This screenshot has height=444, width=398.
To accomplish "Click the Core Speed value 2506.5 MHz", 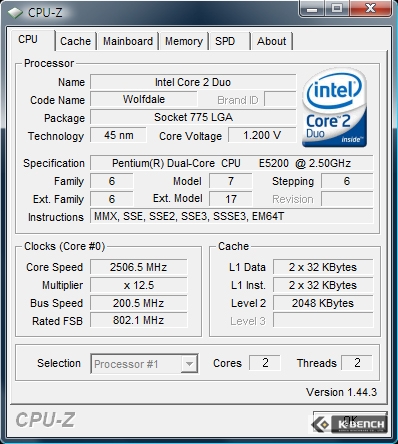I will 139,267.
